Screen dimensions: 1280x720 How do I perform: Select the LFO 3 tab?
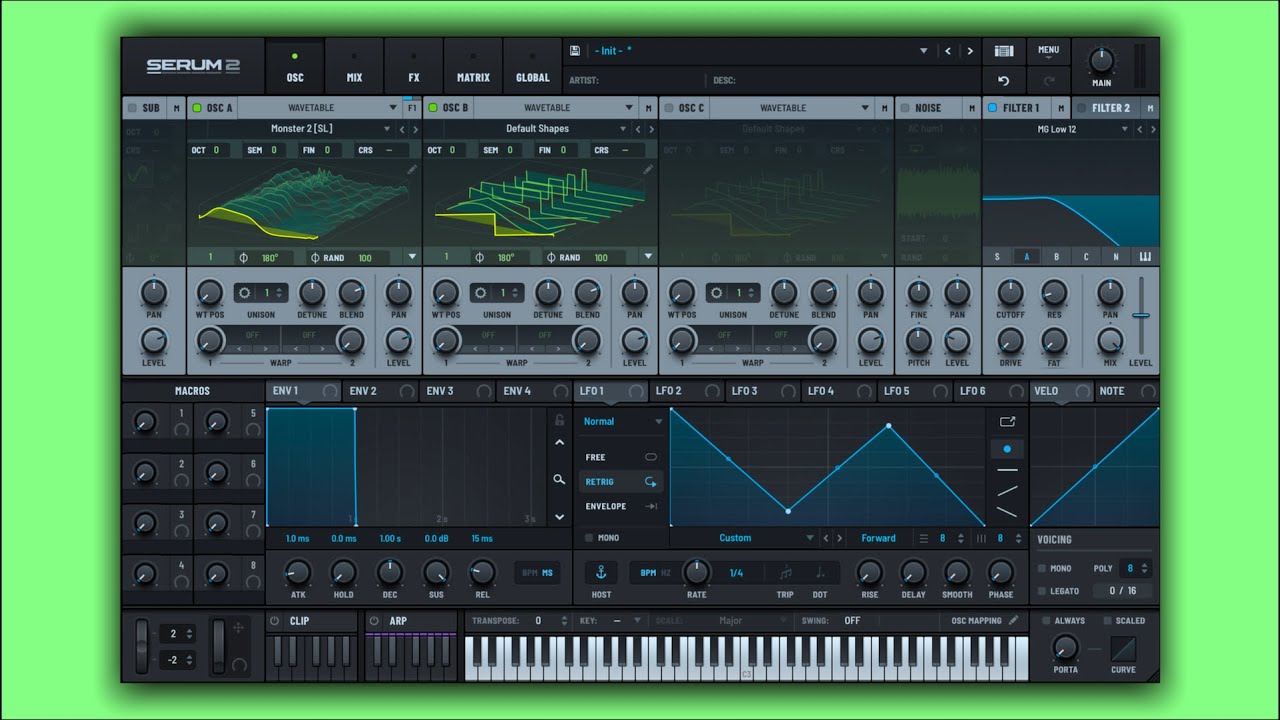click(x=762, y=391)
